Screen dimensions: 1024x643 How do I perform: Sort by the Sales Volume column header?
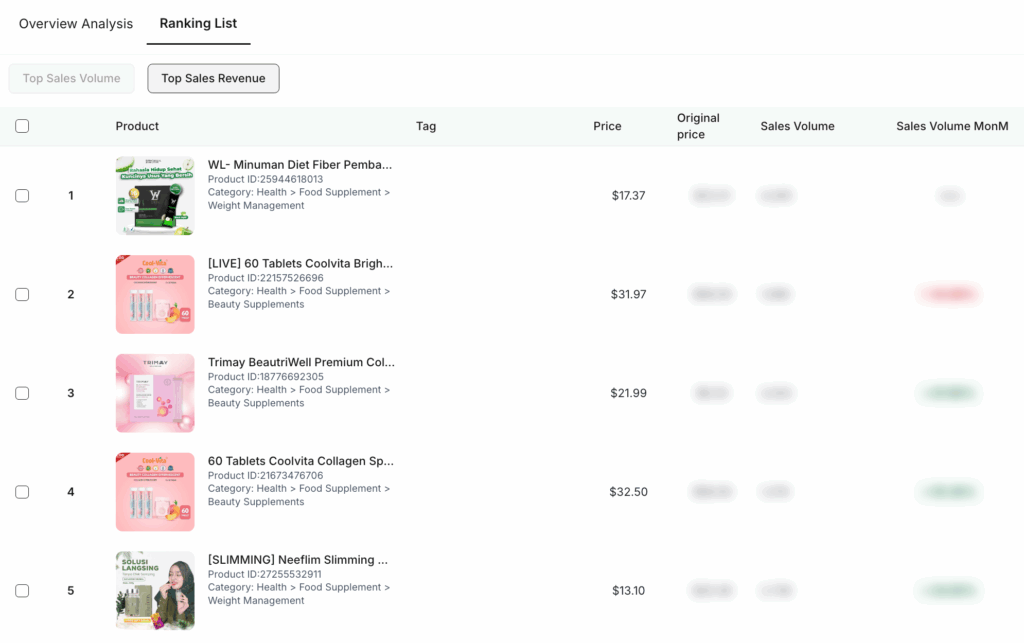(x=797, y=126)
